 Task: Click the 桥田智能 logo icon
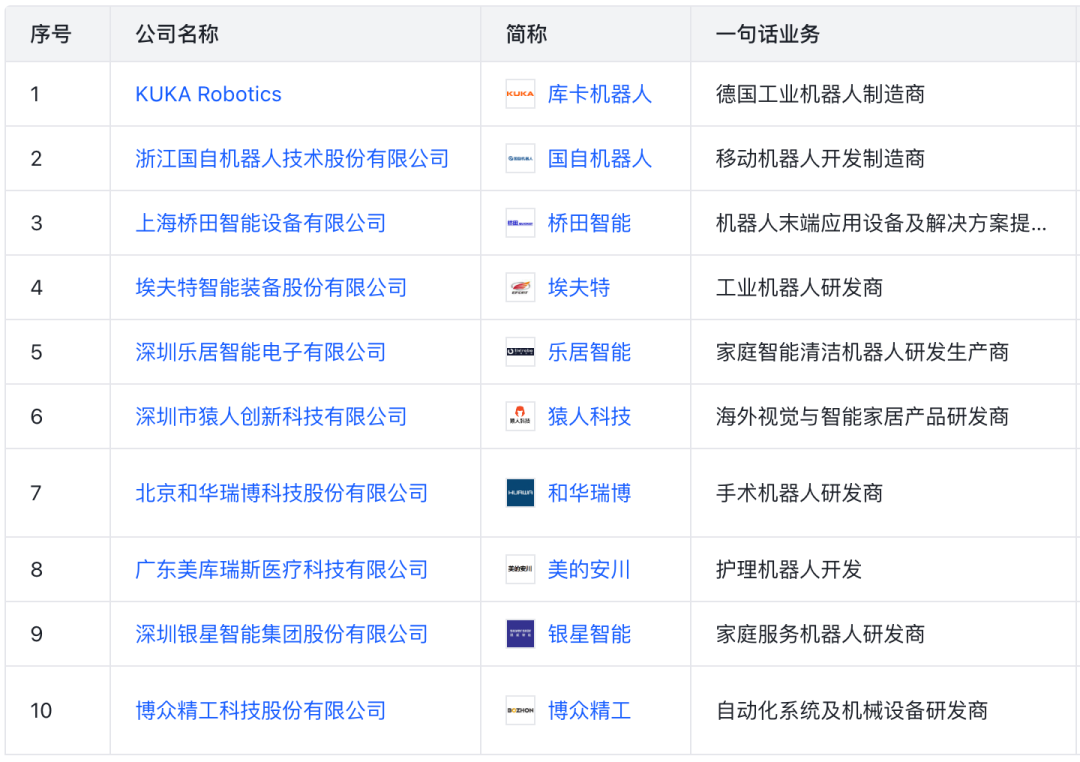pos(520,223)
